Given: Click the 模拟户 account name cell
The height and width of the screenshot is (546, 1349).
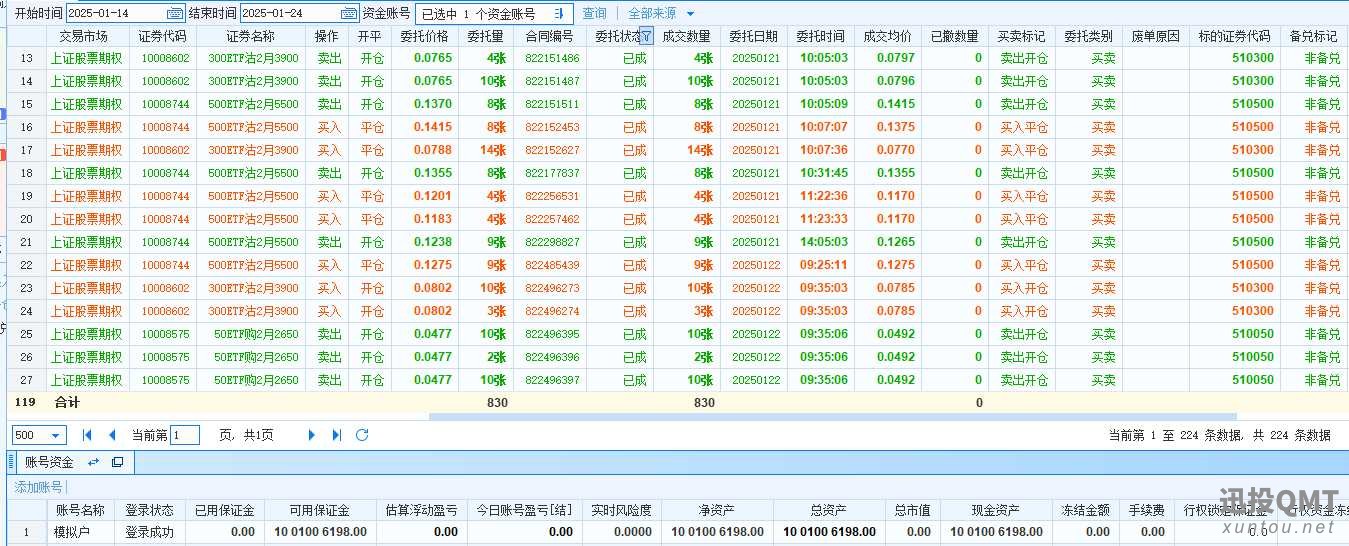Looking at the screenshot, I should [80, 532].
